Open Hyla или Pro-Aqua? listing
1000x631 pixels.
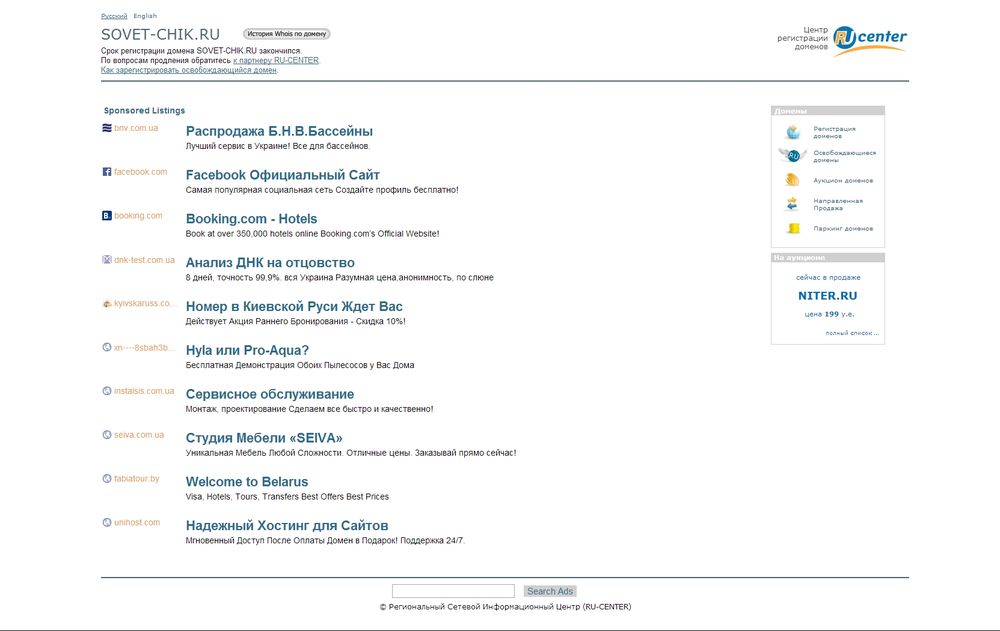point(247,350)
